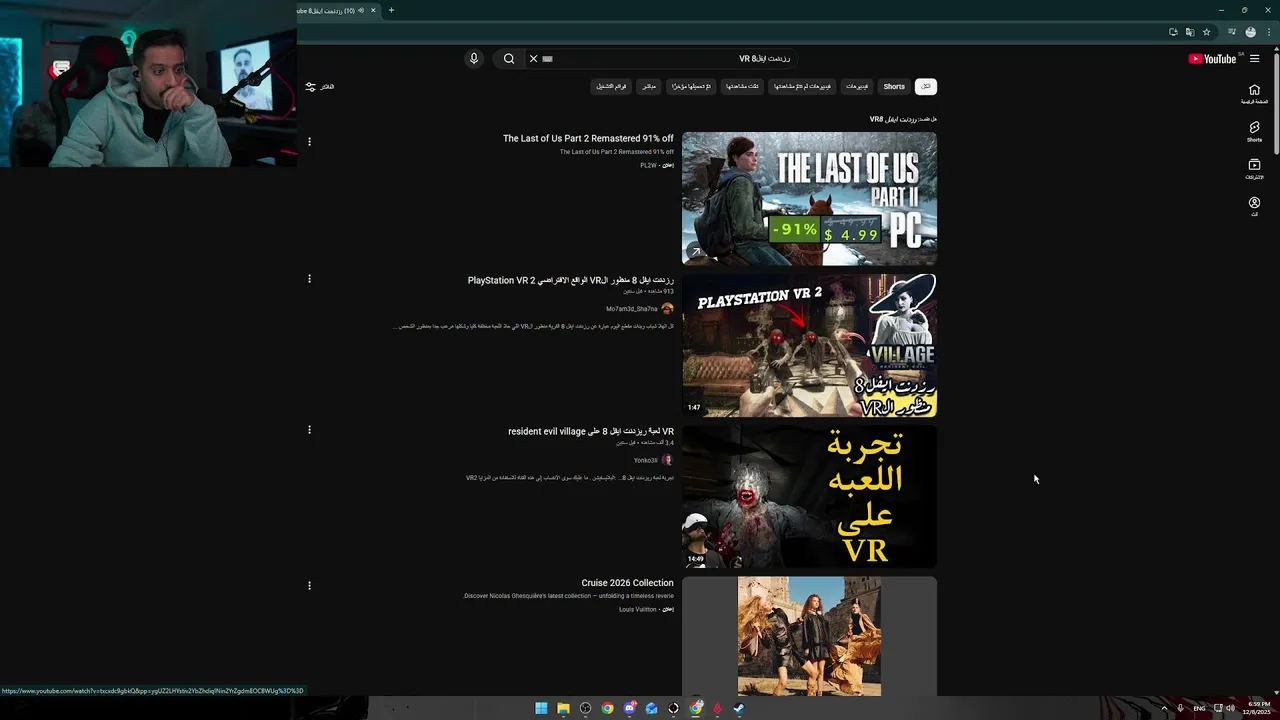This screenshot has width=1280, height=720.
Task: Click the search magnifier button
Action: point(509,59)
